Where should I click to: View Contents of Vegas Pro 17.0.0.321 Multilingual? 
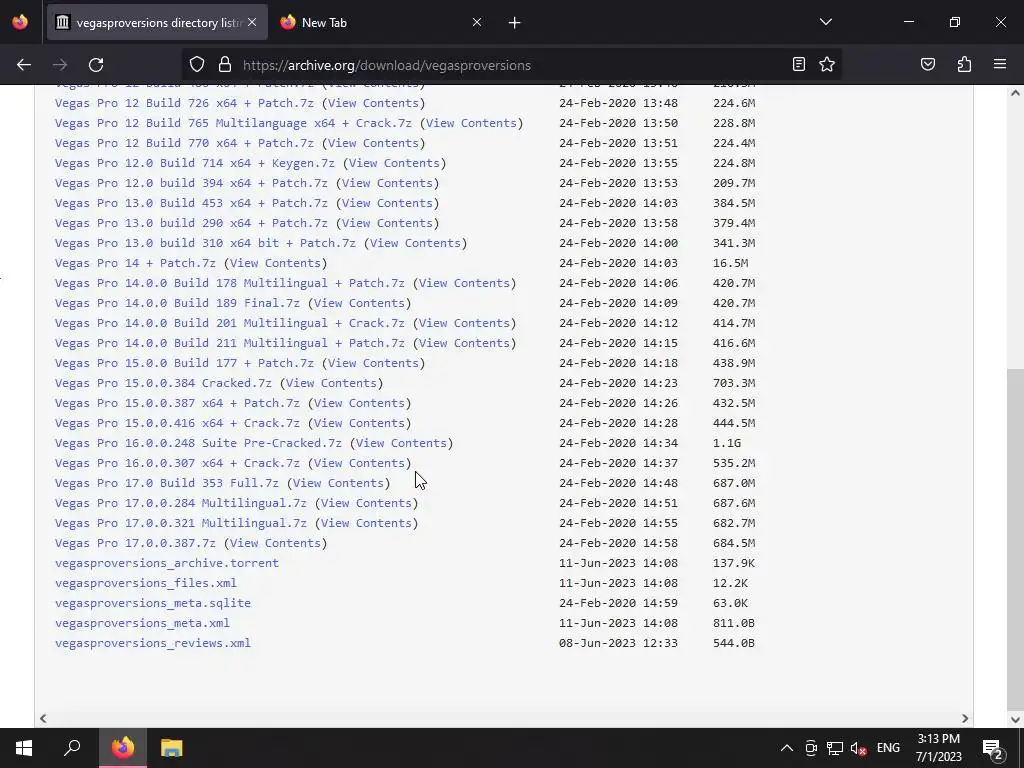366,523
